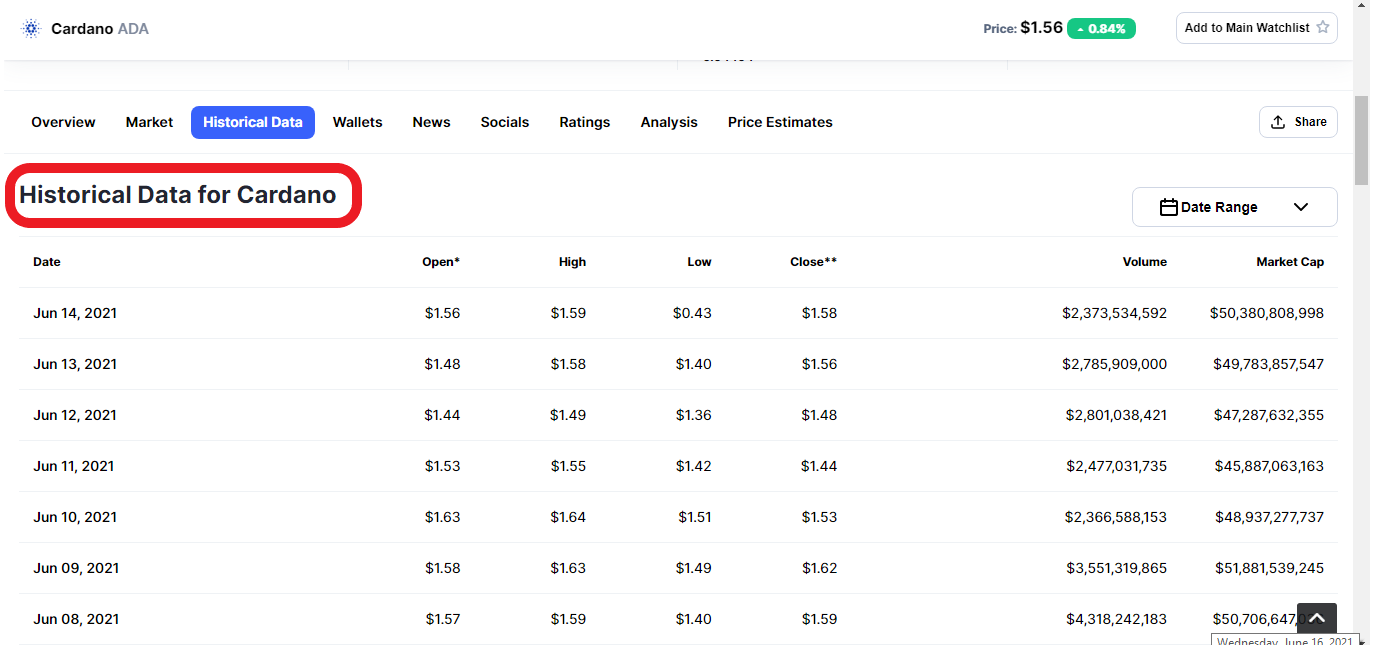The width and height of the screenshot is (1377, 645).
Task: Click the $0.43 low value for Jun 14
Action: click(693, 313)
